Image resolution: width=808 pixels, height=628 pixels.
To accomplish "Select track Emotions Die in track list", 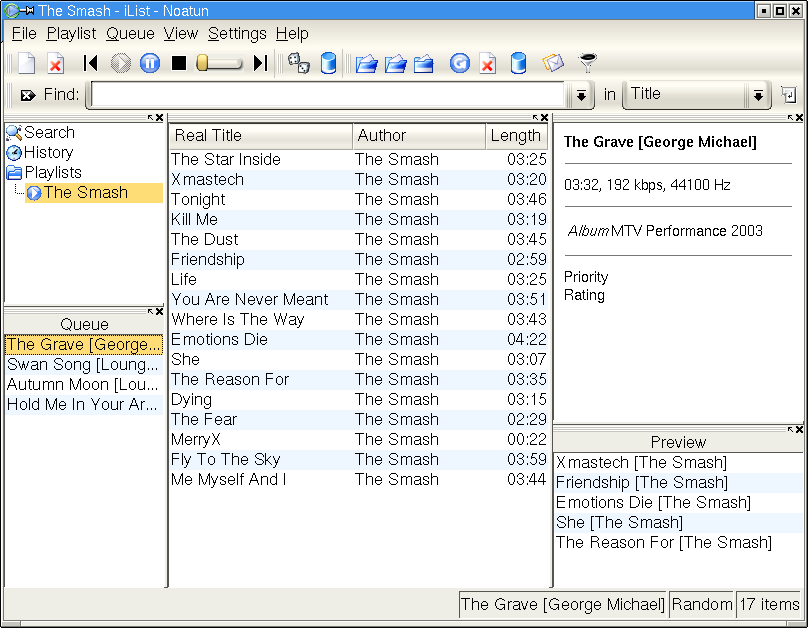I will [x=359, y=340].
